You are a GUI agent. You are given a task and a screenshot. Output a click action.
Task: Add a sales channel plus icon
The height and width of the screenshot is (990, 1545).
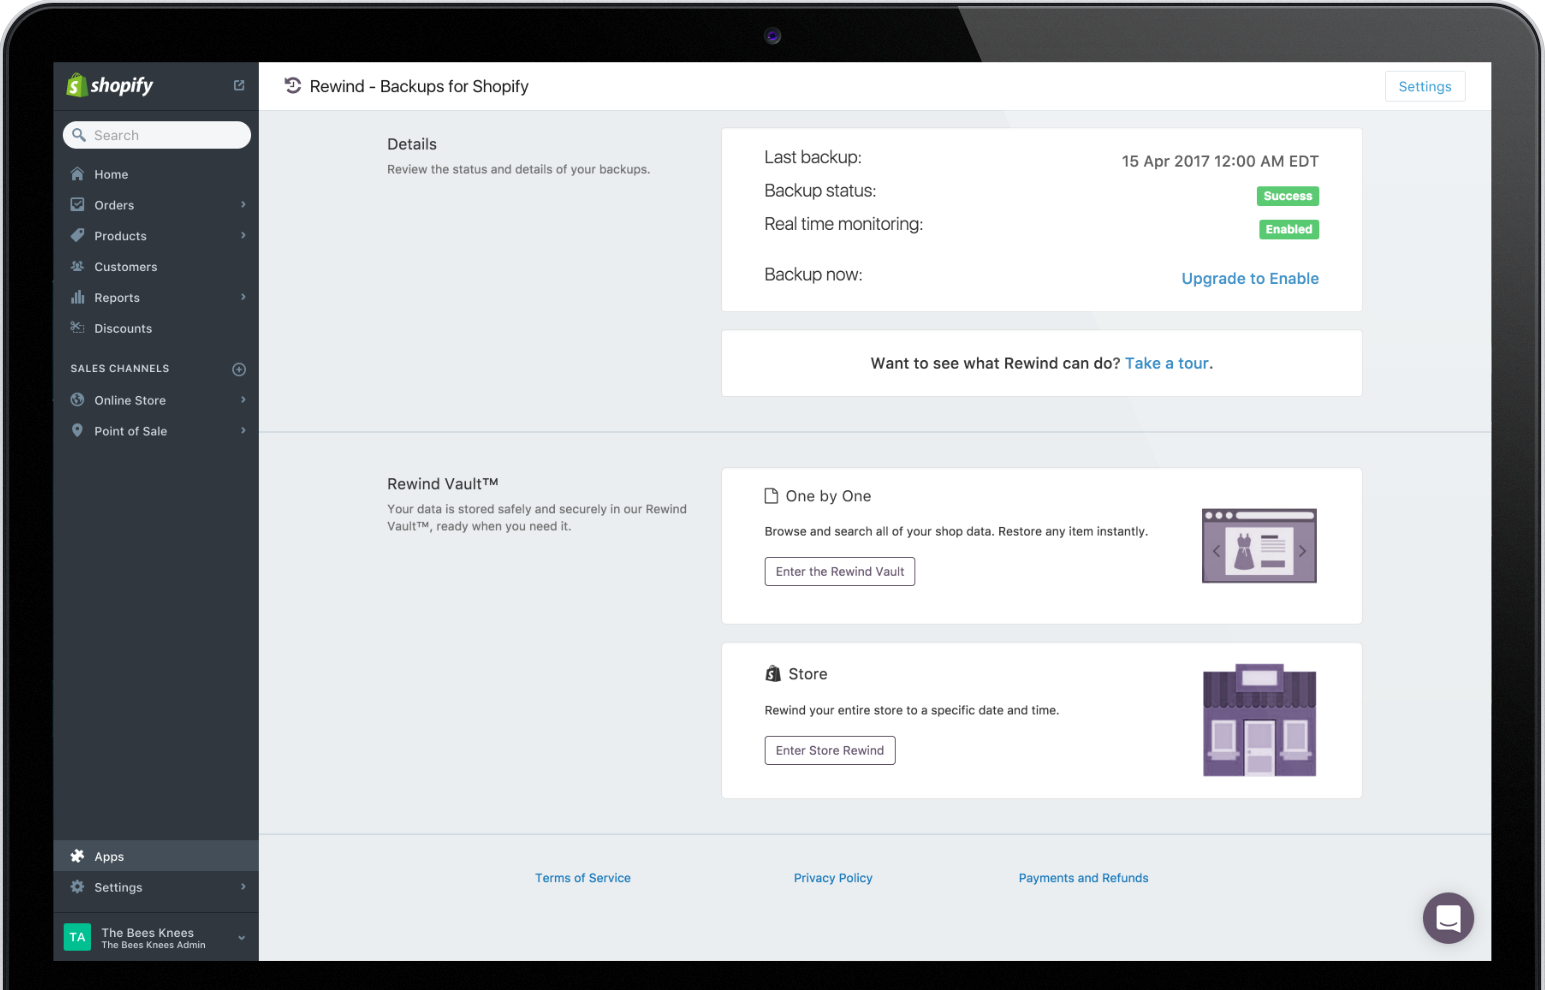[x=239, y=369]
